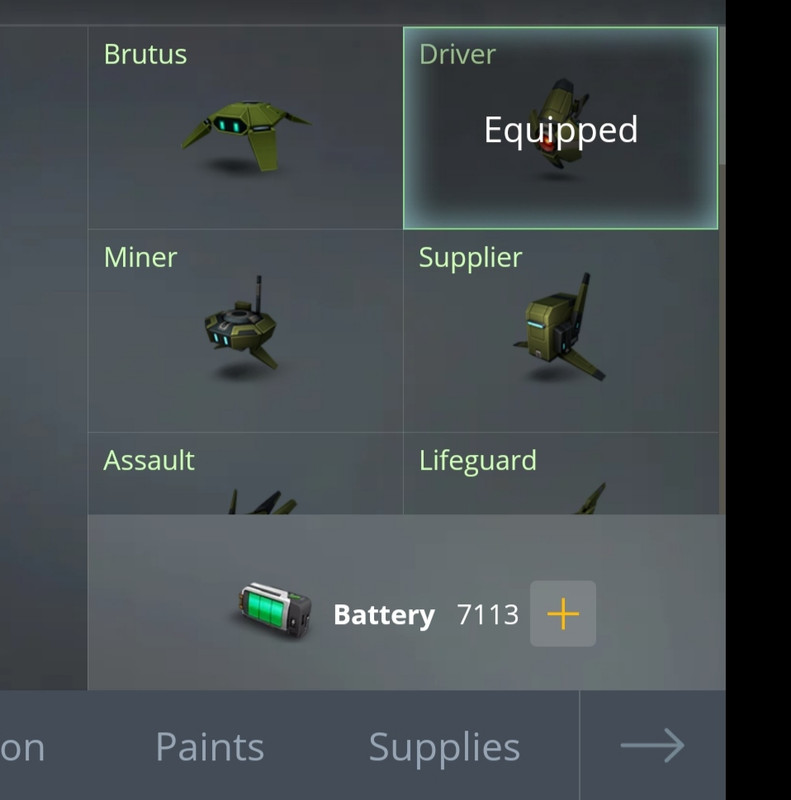
Task: Click the Brutus name label
Action: pyautogui.click(x=145, y=54)
